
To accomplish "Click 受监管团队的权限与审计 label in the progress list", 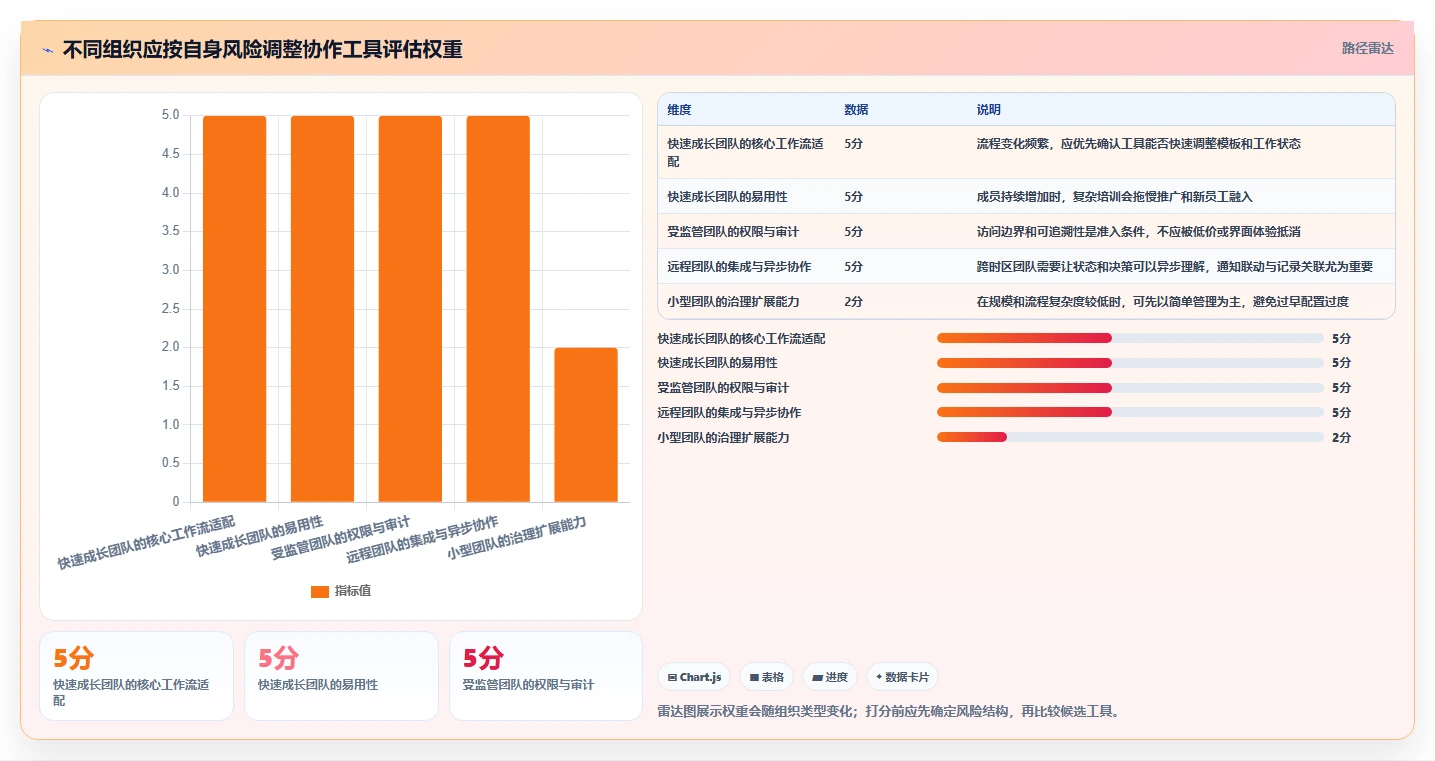I will (723, 388).
